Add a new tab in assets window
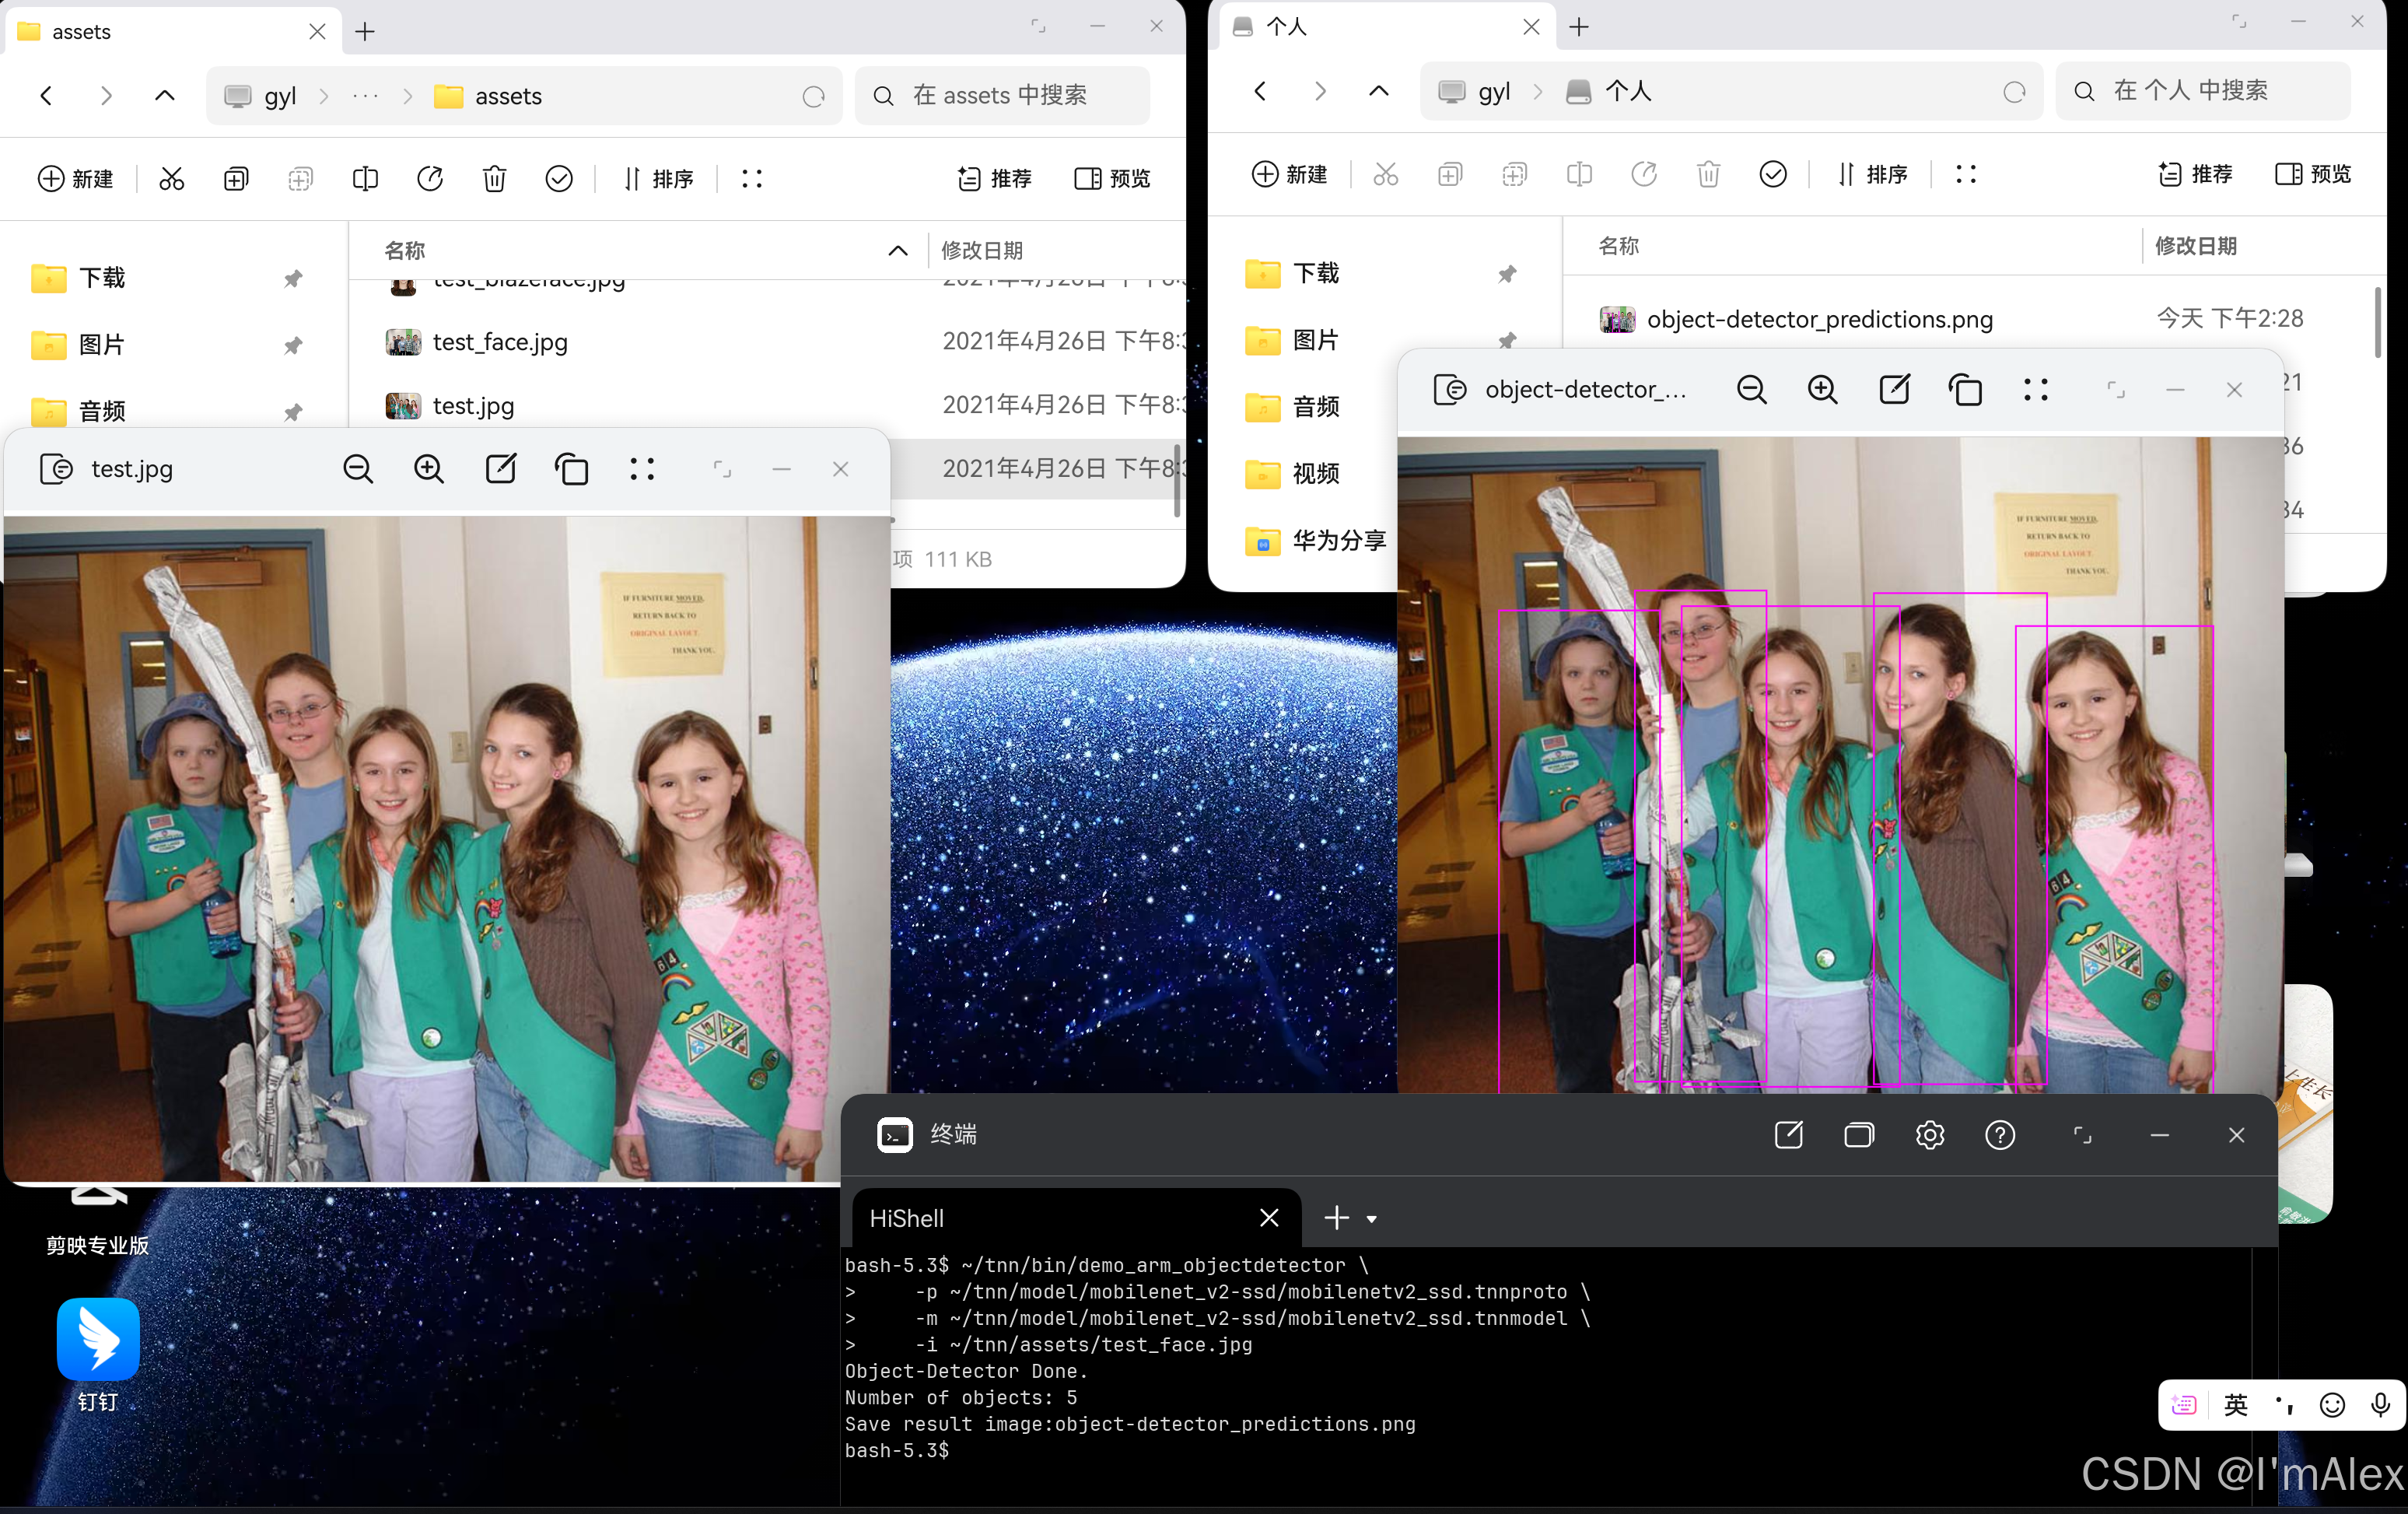The image size is (2408, 1514). click(x=365, y=32)
